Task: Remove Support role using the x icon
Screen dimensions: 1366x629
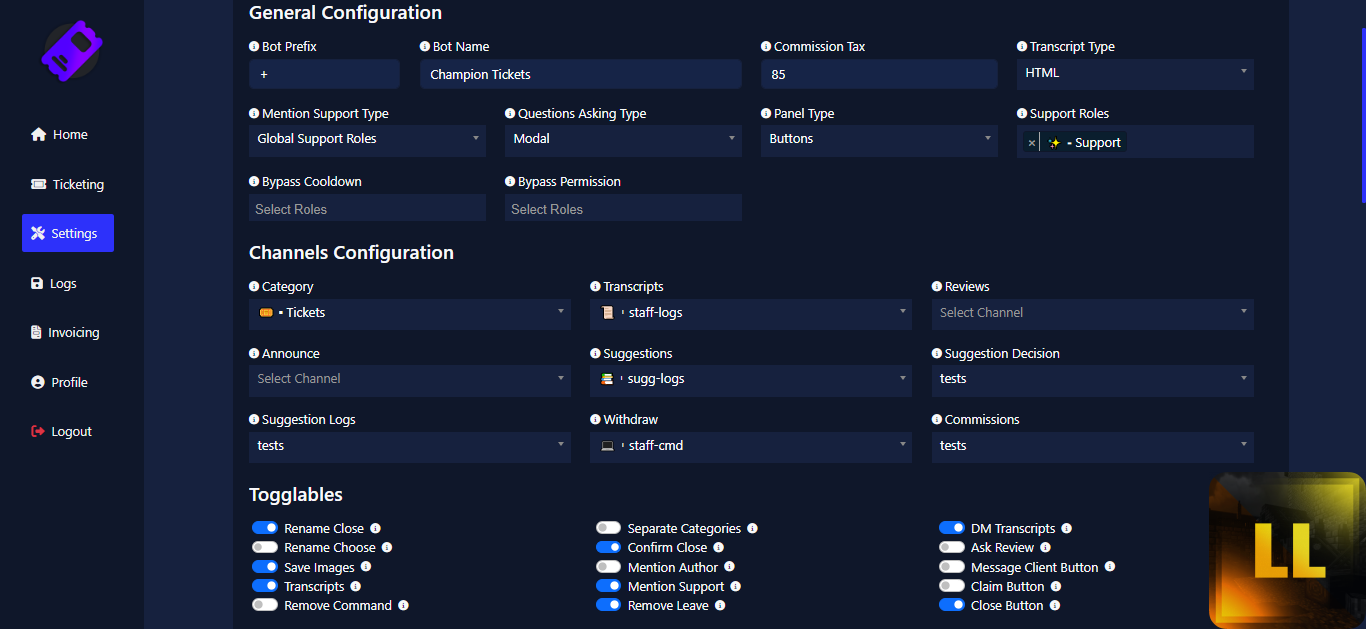Action: point(1032,143)
